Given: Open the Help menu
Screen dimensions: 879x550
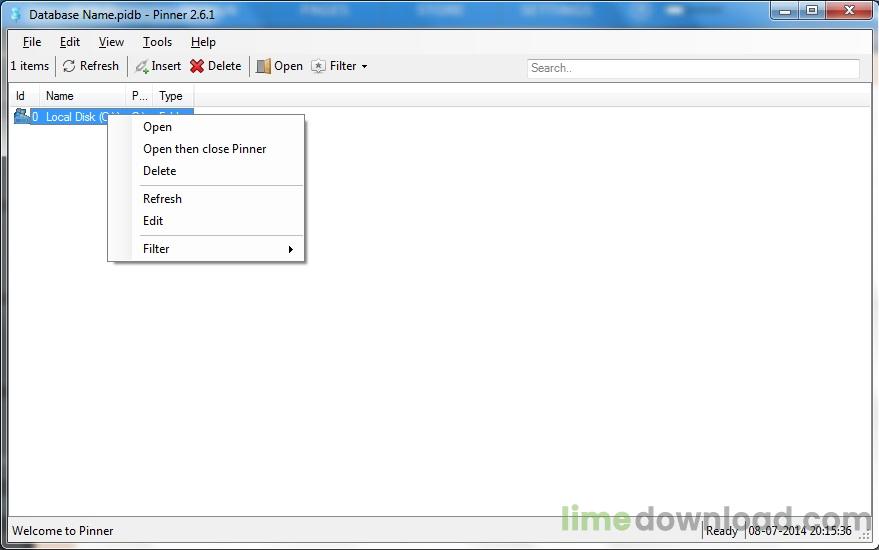Looking at the screenshot, I should coord(203,42).
